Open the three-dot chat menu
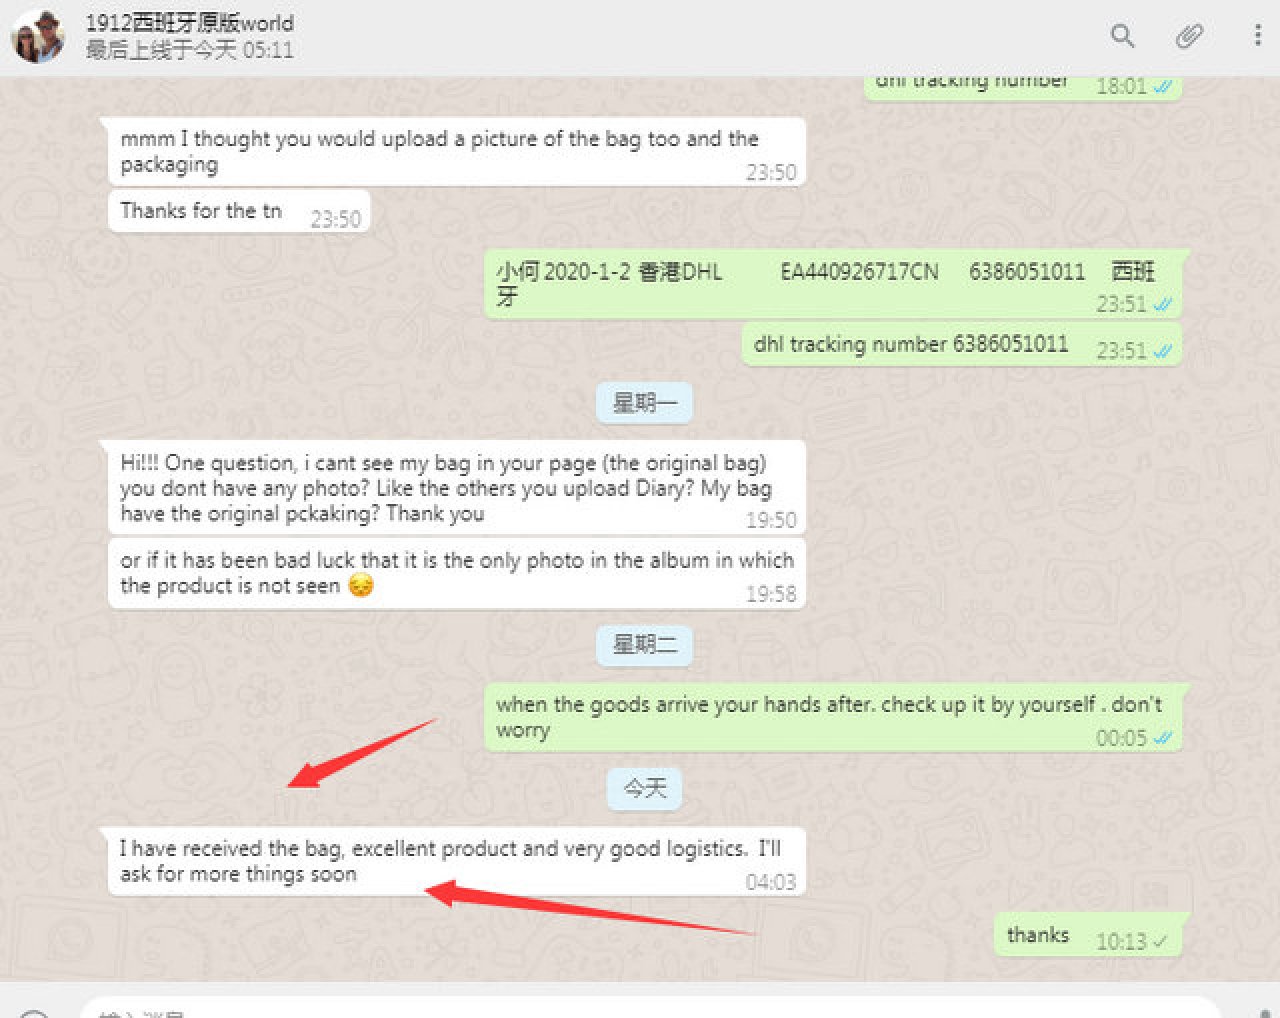The image size is (1280, 1018). point(1257,36)
